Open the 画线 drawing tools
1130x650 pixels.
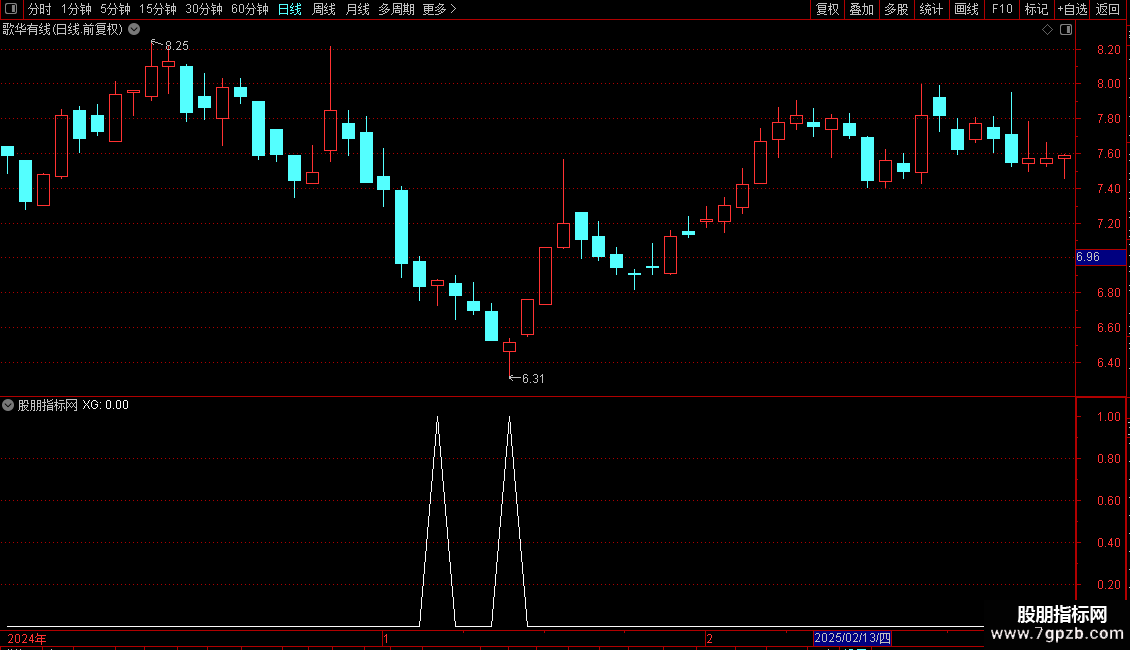tap(966, 9)
